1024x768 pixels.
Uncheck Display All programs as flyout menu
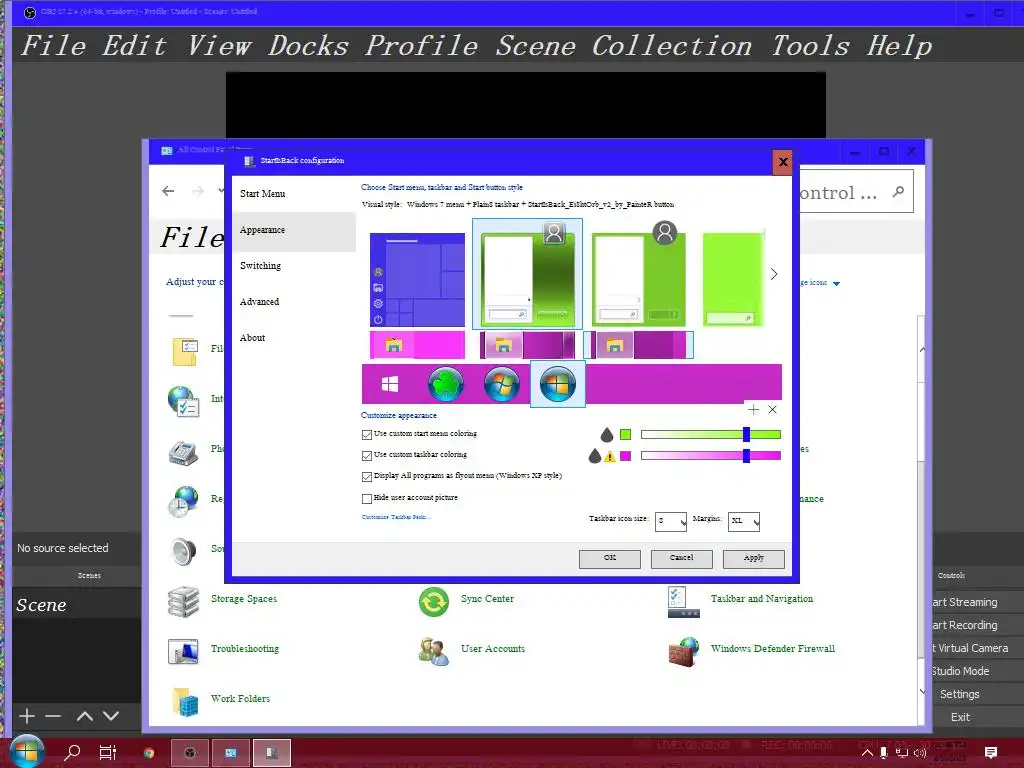(367, 477)
